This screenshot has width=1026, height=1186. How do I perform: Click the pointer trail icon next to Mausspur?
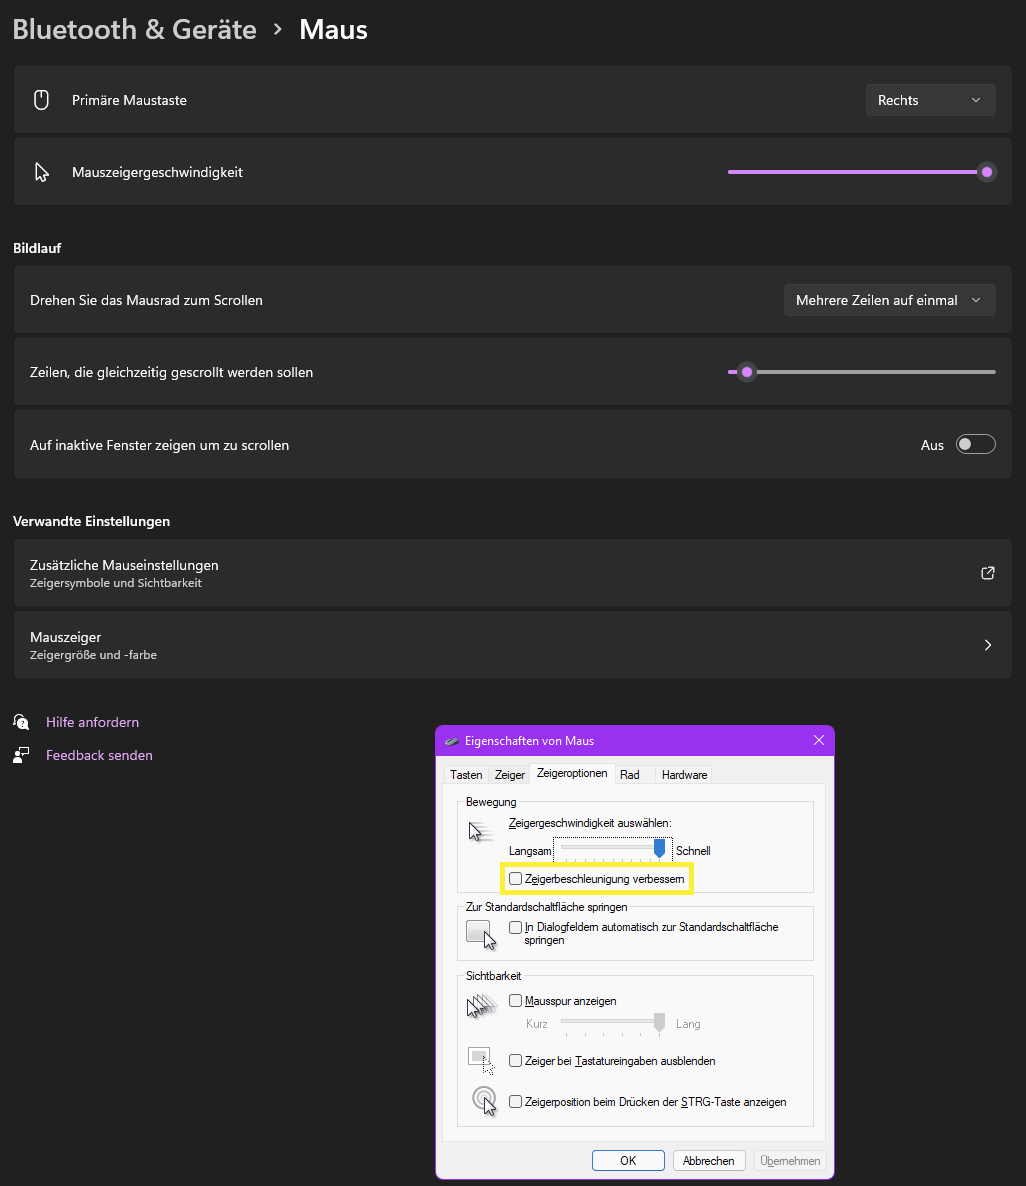point(481,1006)
